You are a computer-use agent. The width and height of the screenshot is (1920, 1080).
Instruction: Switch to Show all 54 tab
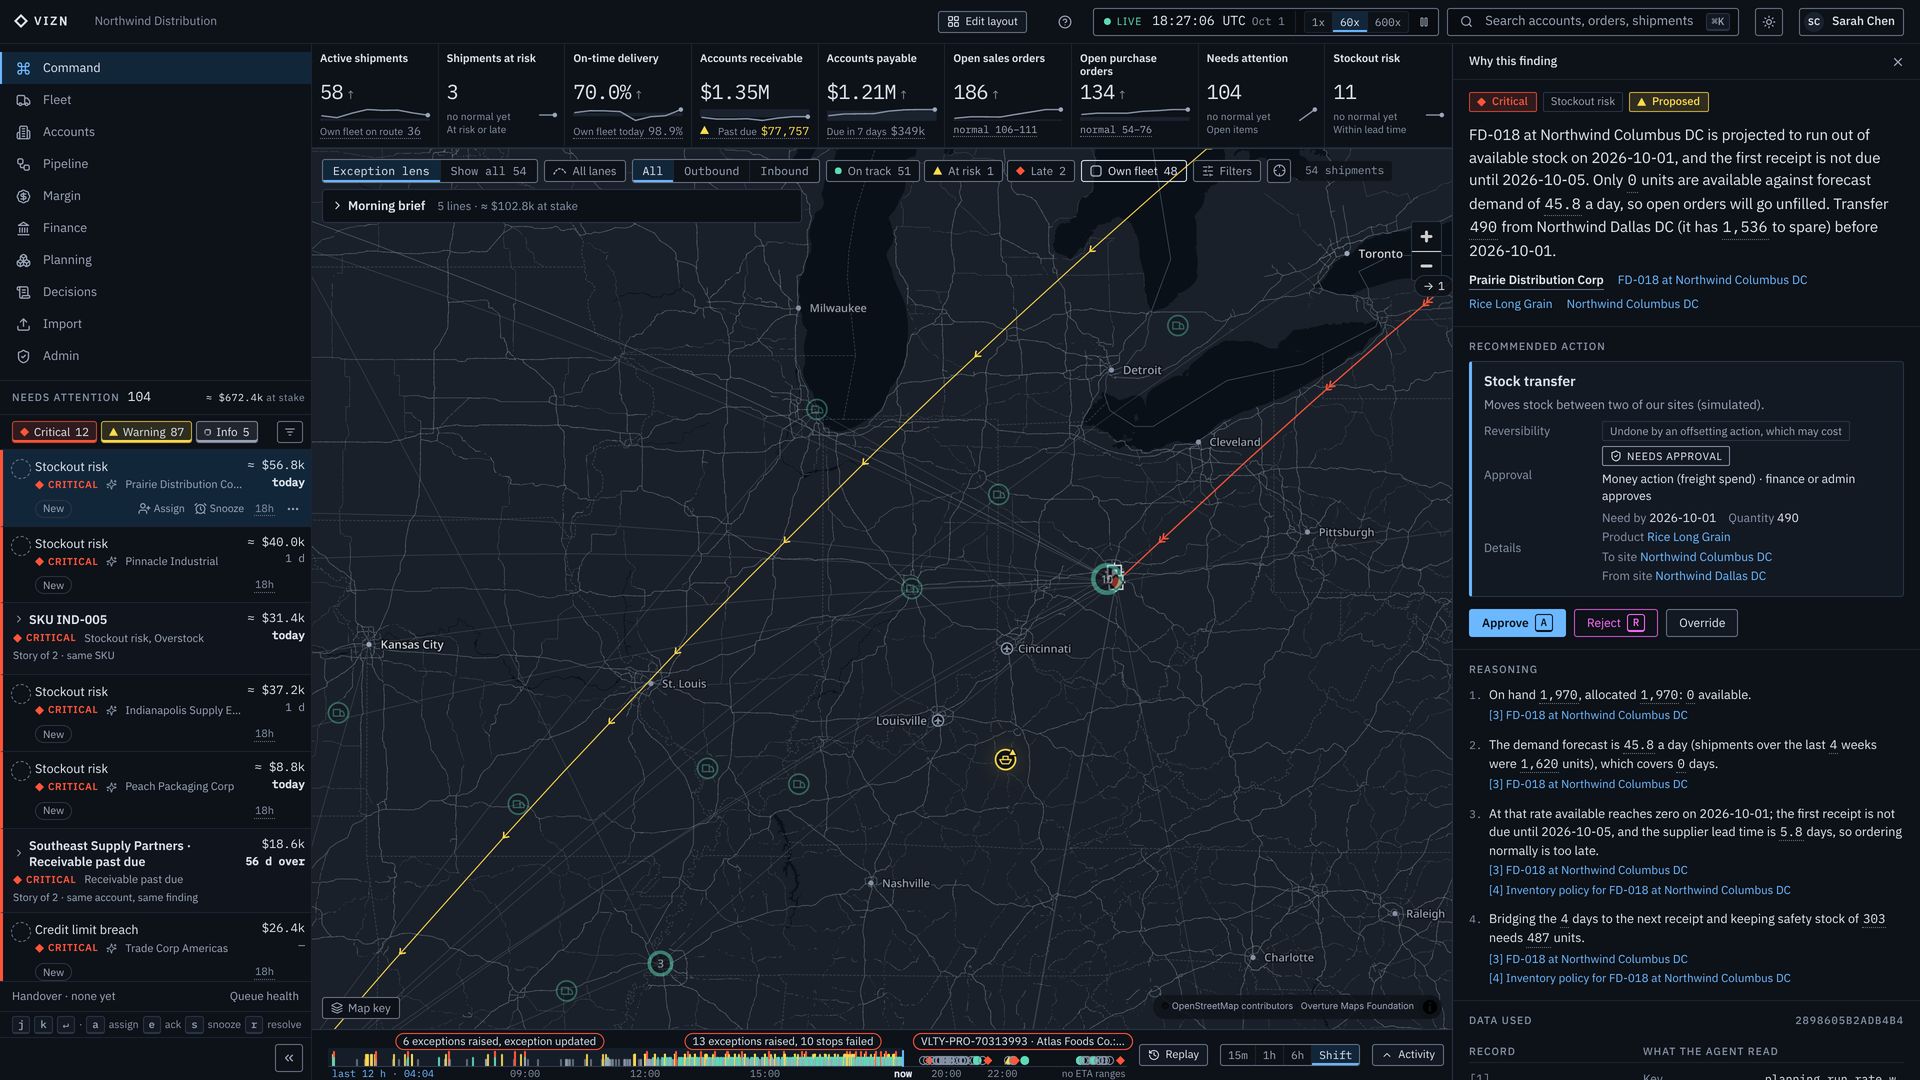pyautogui.click(x=488, y=171)
